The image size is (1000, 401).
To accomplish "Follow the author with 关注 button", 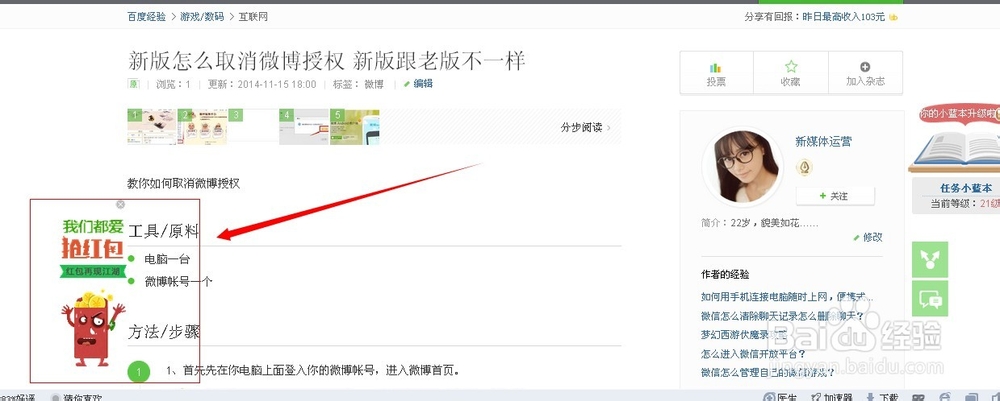I will click(x=835, y=196).
